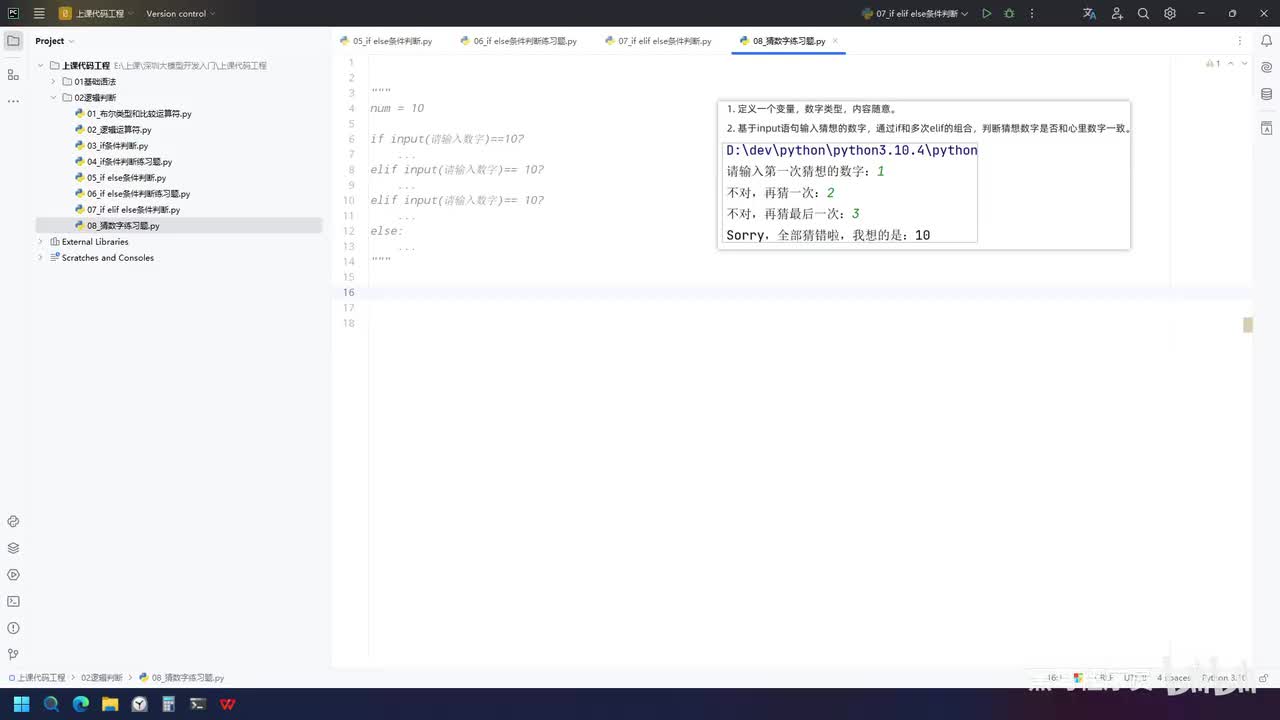Select 03_if条件判断.py file
Screen dimensions: 1280x720
[110, 146]
